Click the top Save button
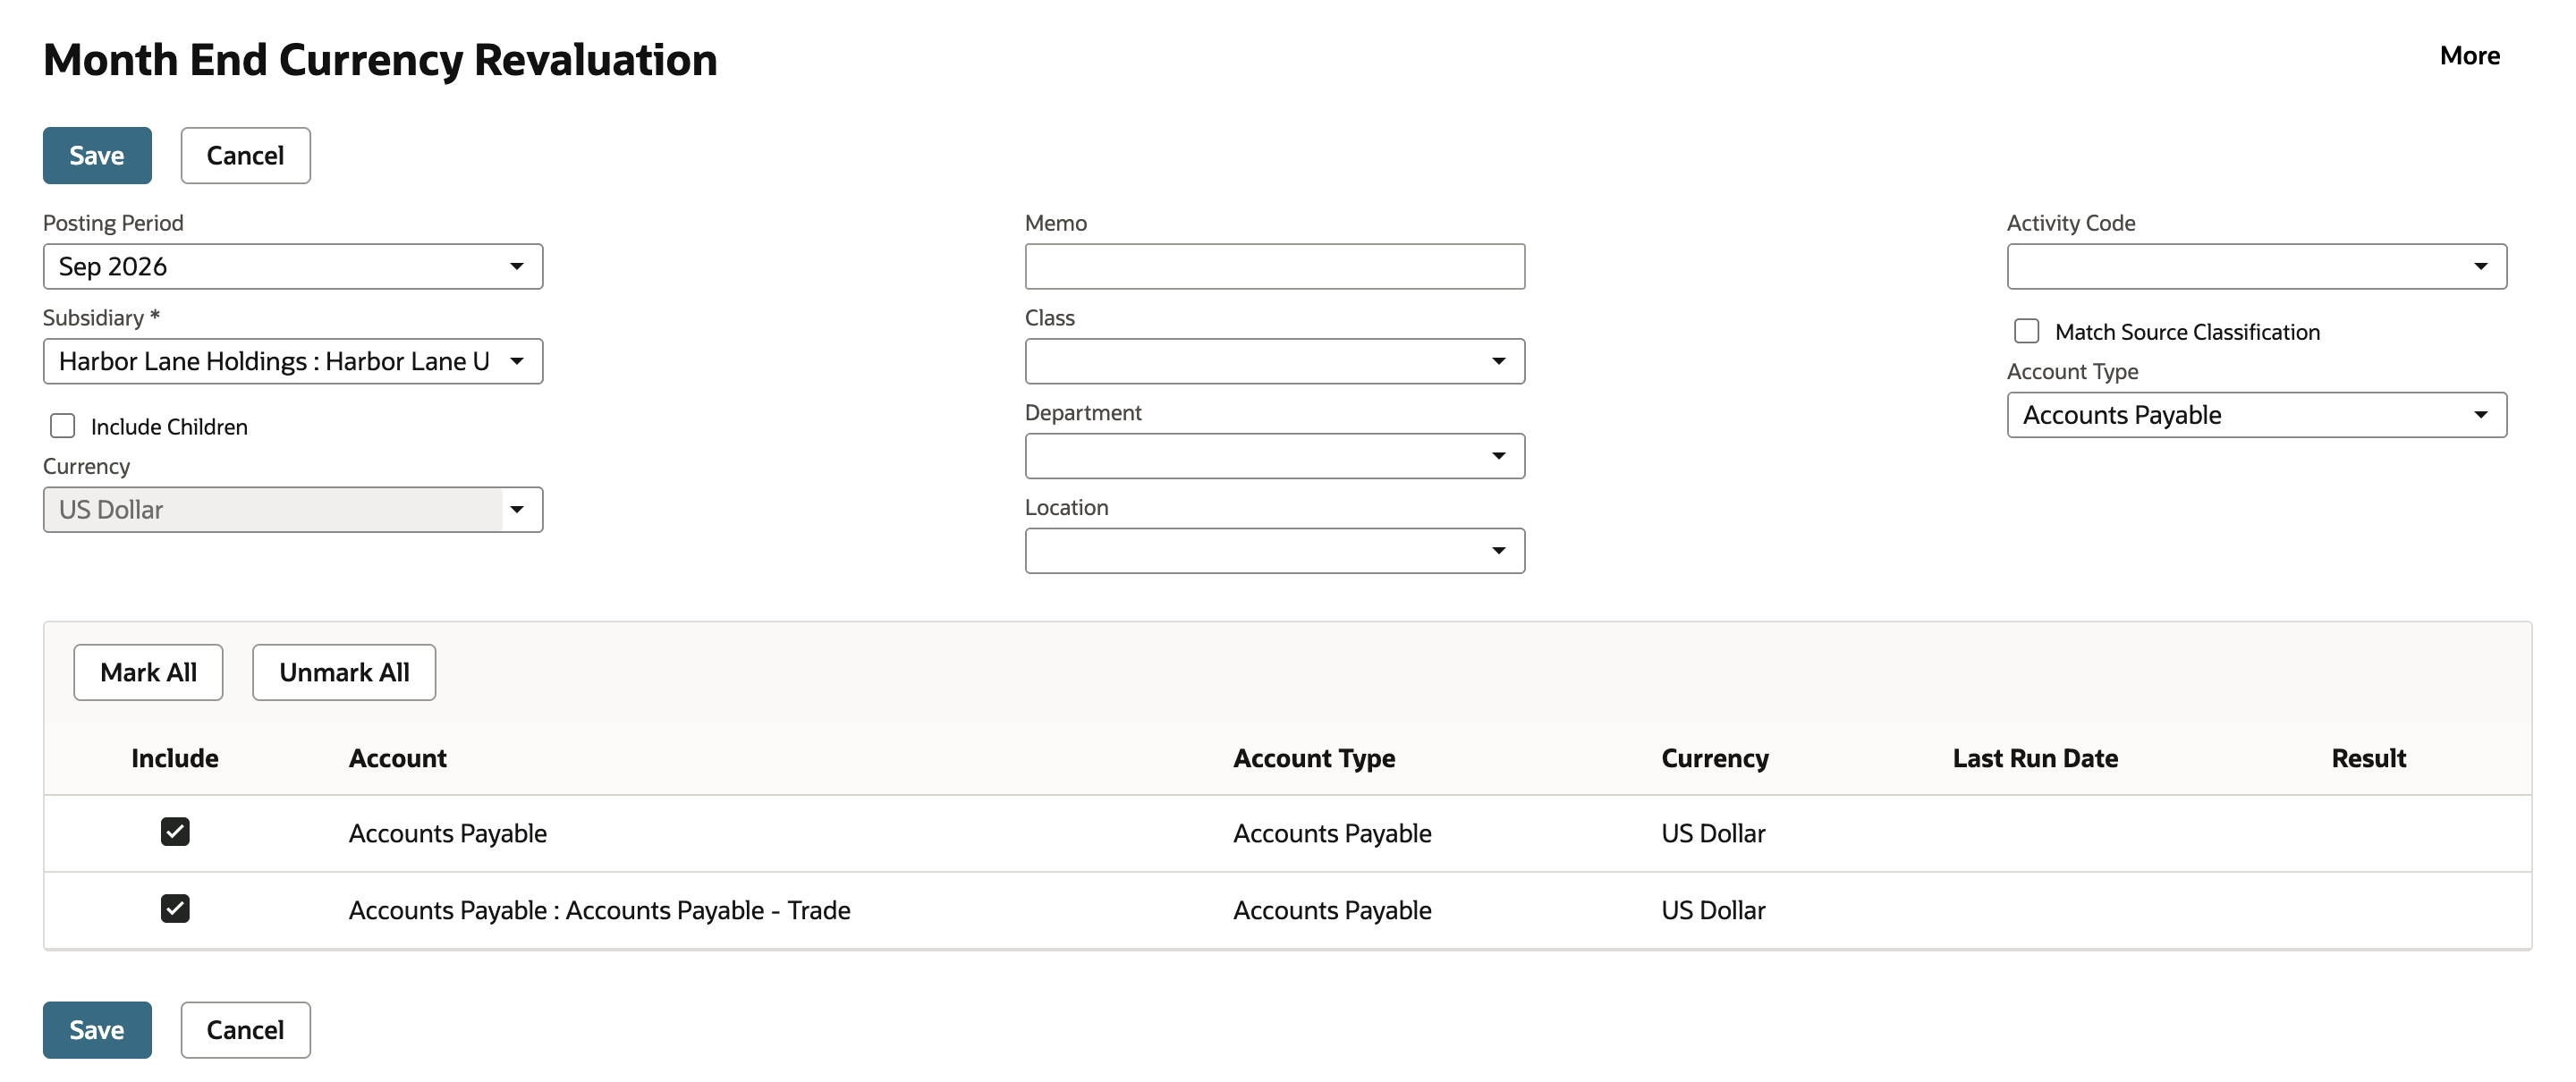Viewport: 2576px width, 1082px height. pos(97,155)
